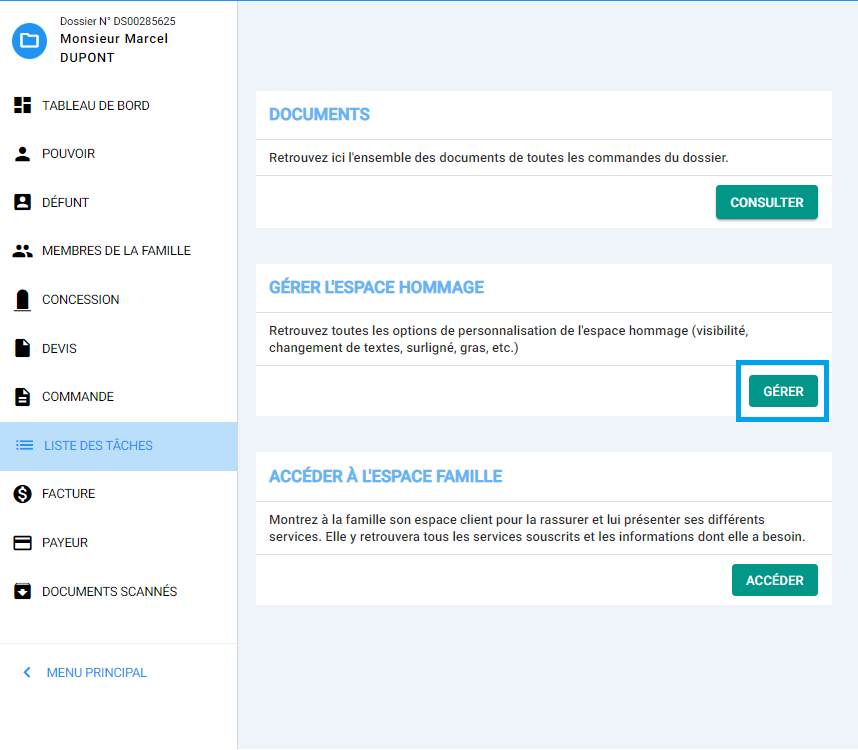Click the Commande document icon
This screenshot has height=750, width=858.
[x=22, y=397]
